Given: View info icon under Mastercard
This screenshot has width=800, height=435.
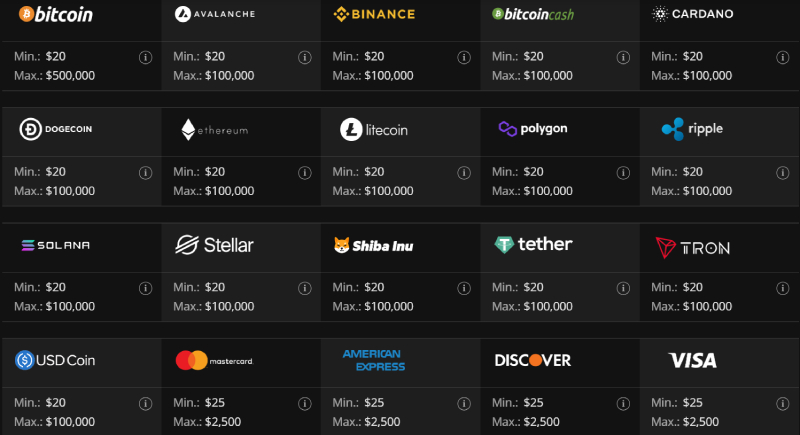Looking at the screenshot, I should coord(305,404).
